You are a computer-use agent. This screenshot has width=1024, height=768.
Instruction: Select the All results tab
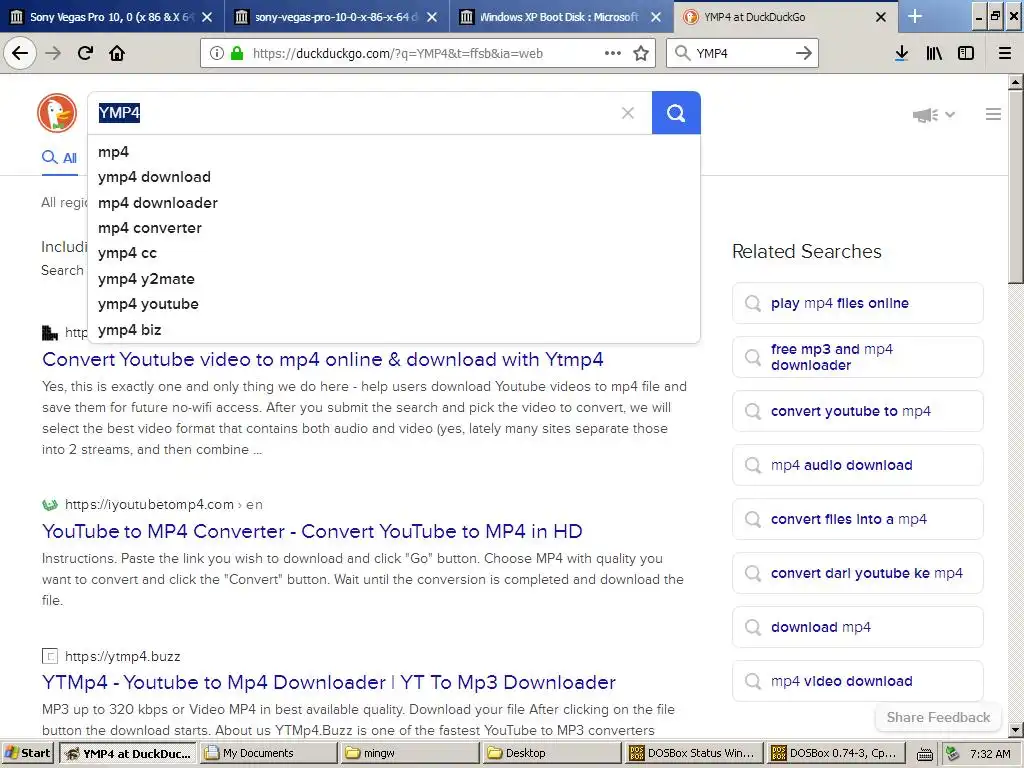(x=59, y=158)
